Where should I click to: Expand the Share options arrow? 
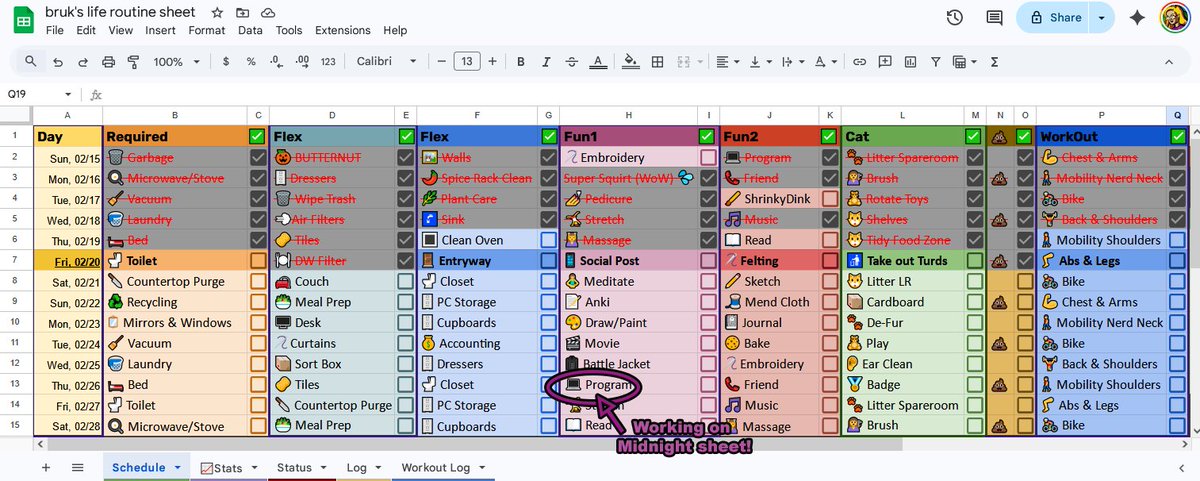[x=1102, y=17]
